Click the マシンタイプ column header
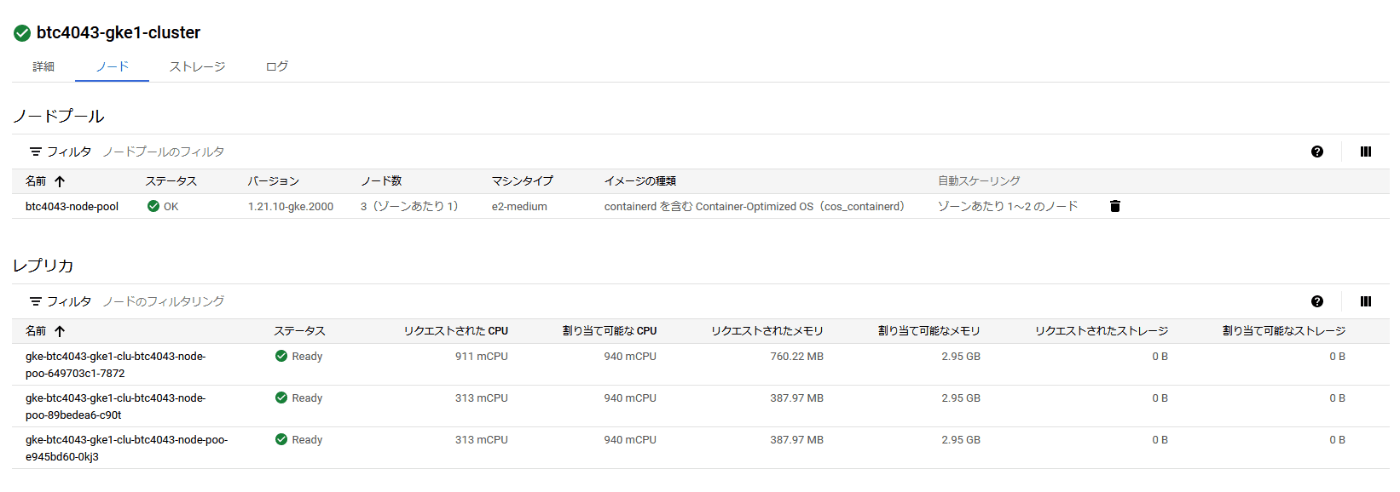The height and width of the screenshot is (492, 1400). (522, 181)
